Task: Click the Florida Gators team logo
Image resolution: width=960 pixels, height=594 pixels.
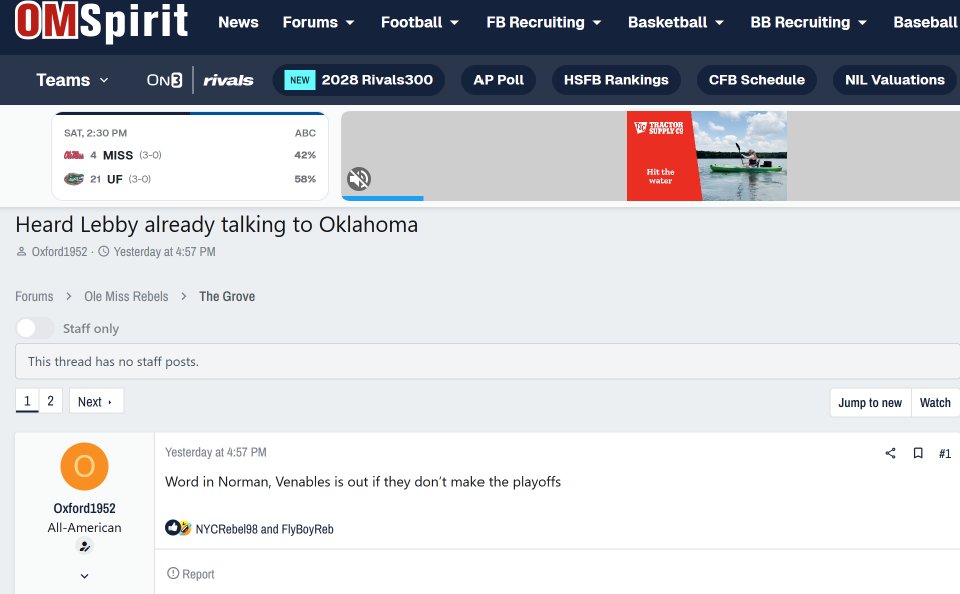Action: click(x=74, y=179)
